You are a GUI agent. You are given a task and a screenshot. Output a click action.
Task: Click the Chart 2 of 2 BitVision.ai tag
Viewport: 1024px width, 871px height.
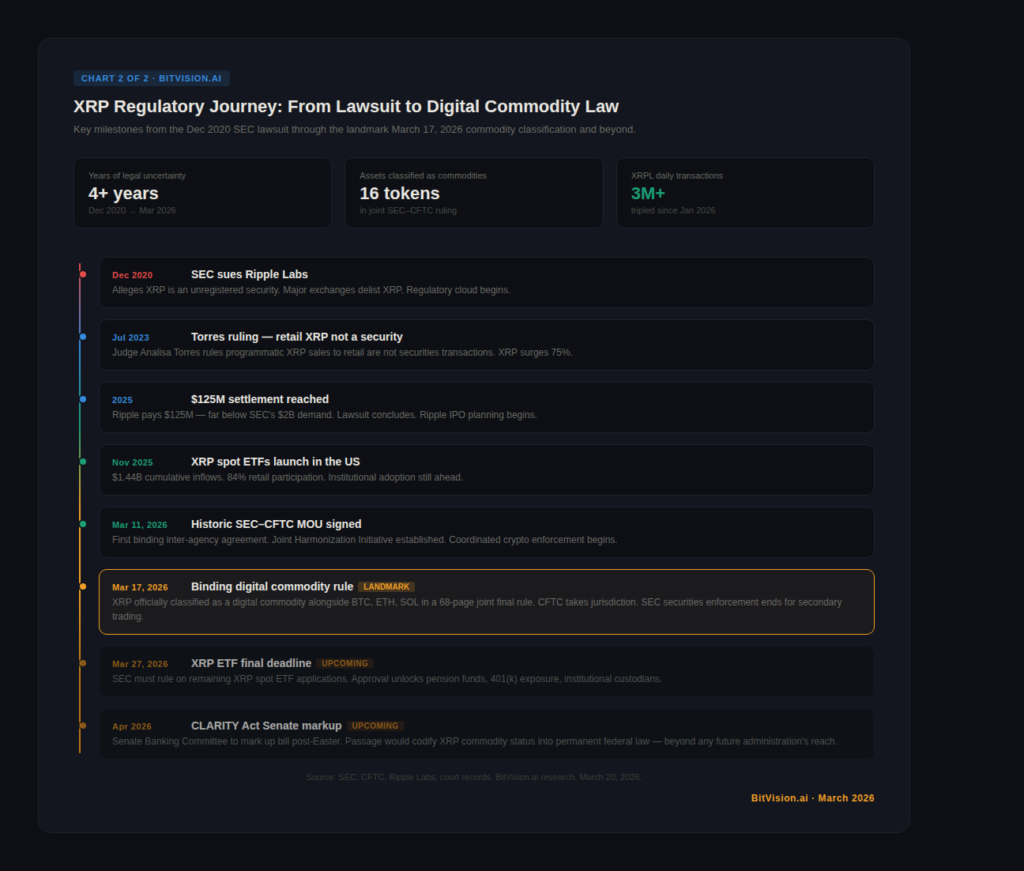(x=151, y=78)
